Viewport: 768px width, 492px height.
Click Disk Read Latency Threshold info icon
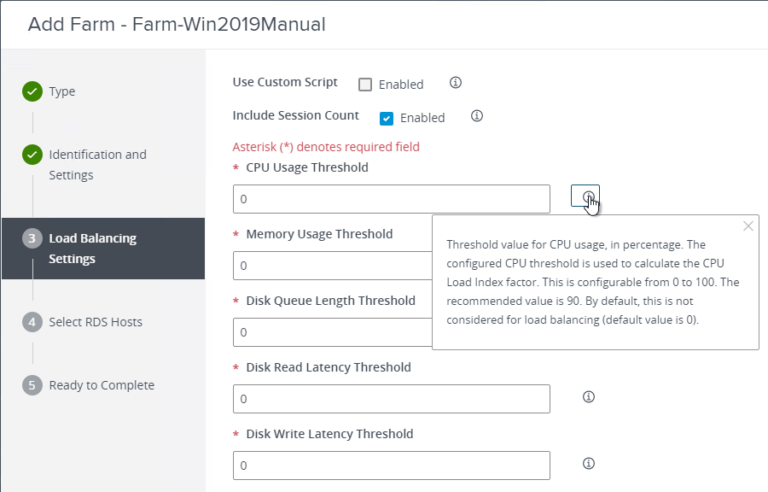coord(588,397)
